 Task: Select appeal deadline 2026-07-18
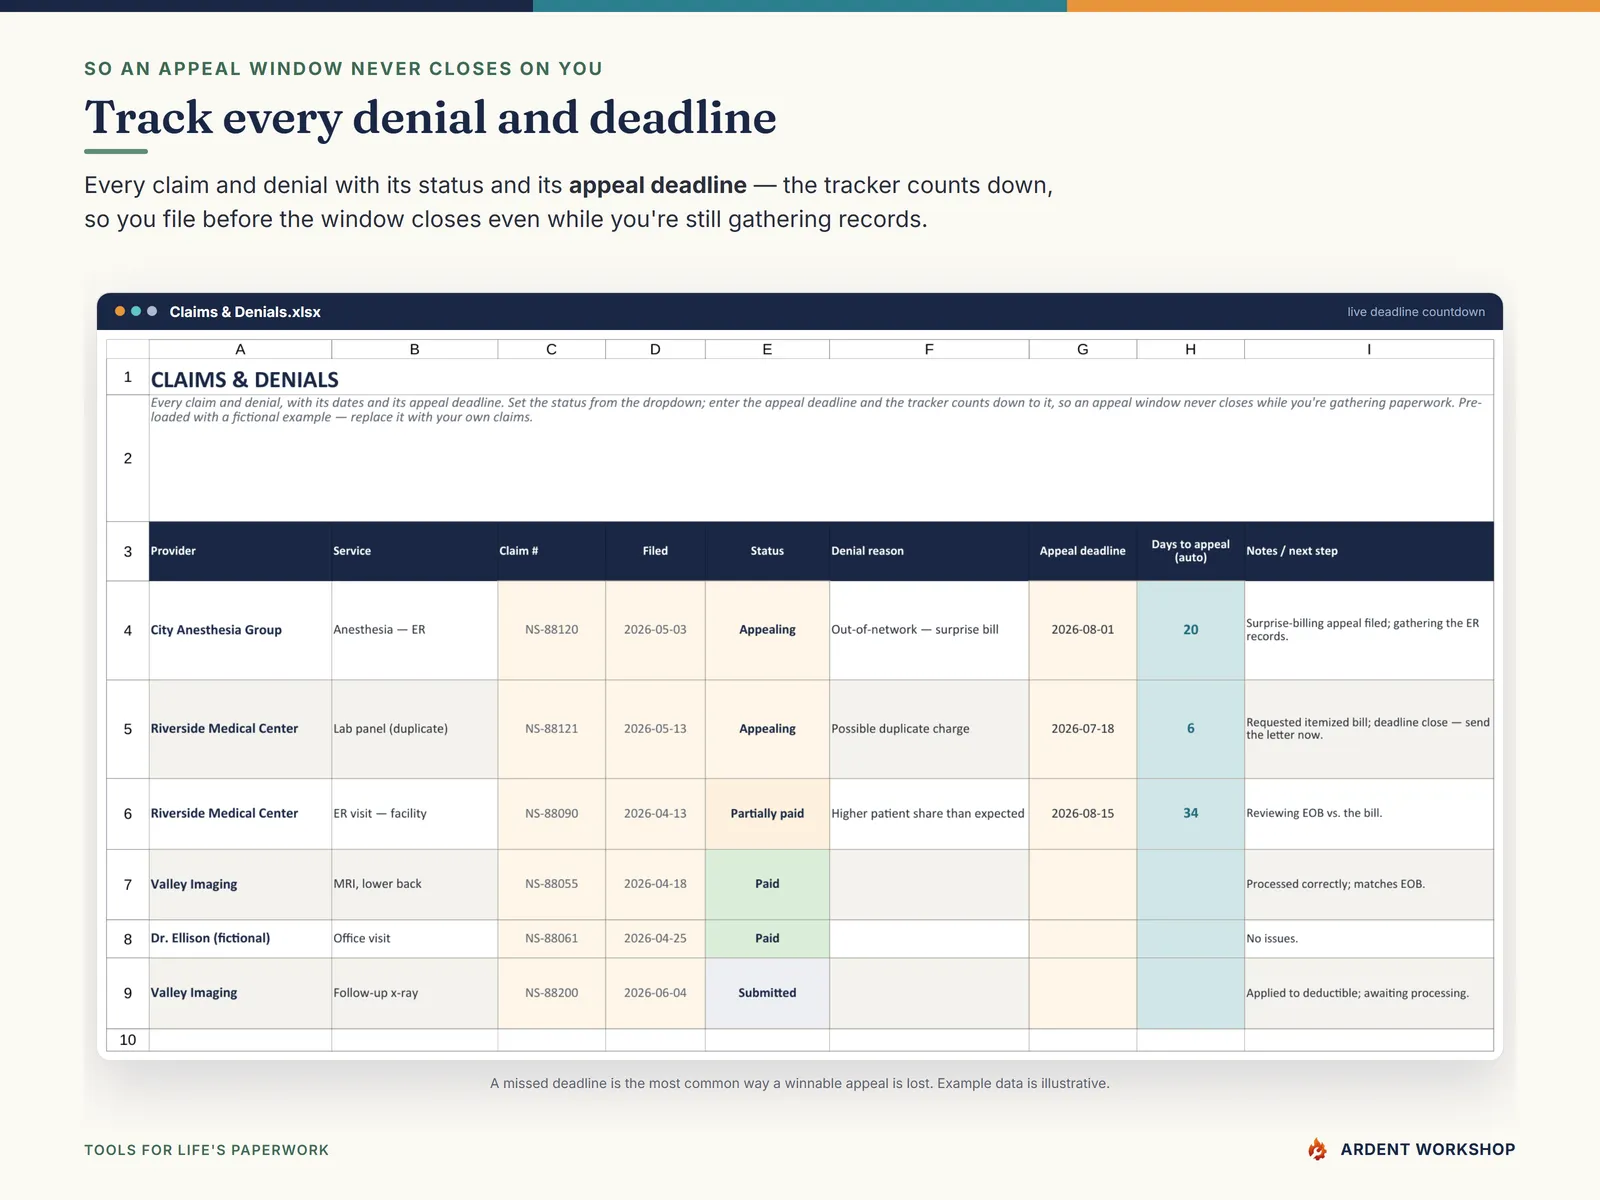pos(1083,729)
